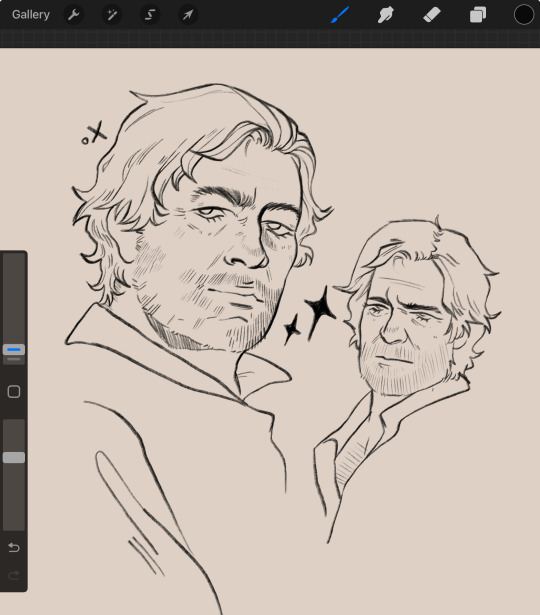Undo the last stroke

[14, 547]
